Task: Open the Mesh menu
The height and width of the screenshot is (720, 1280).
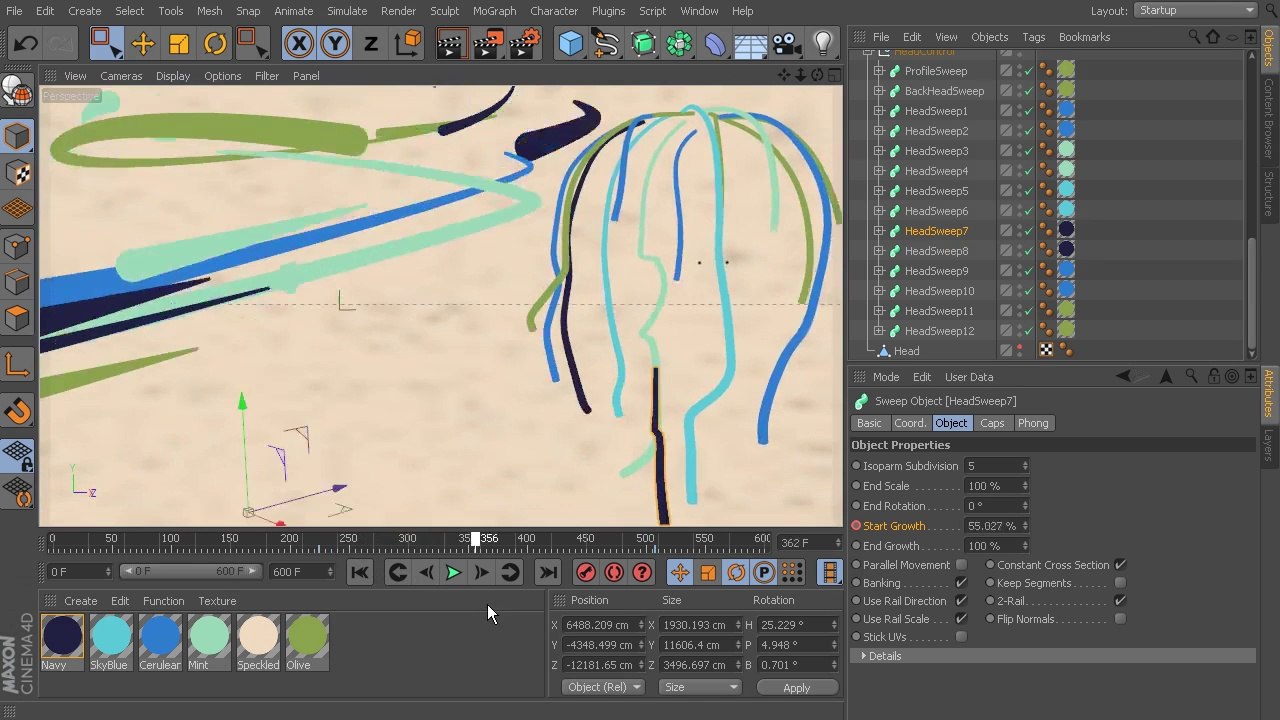Action: click(210, 11)
